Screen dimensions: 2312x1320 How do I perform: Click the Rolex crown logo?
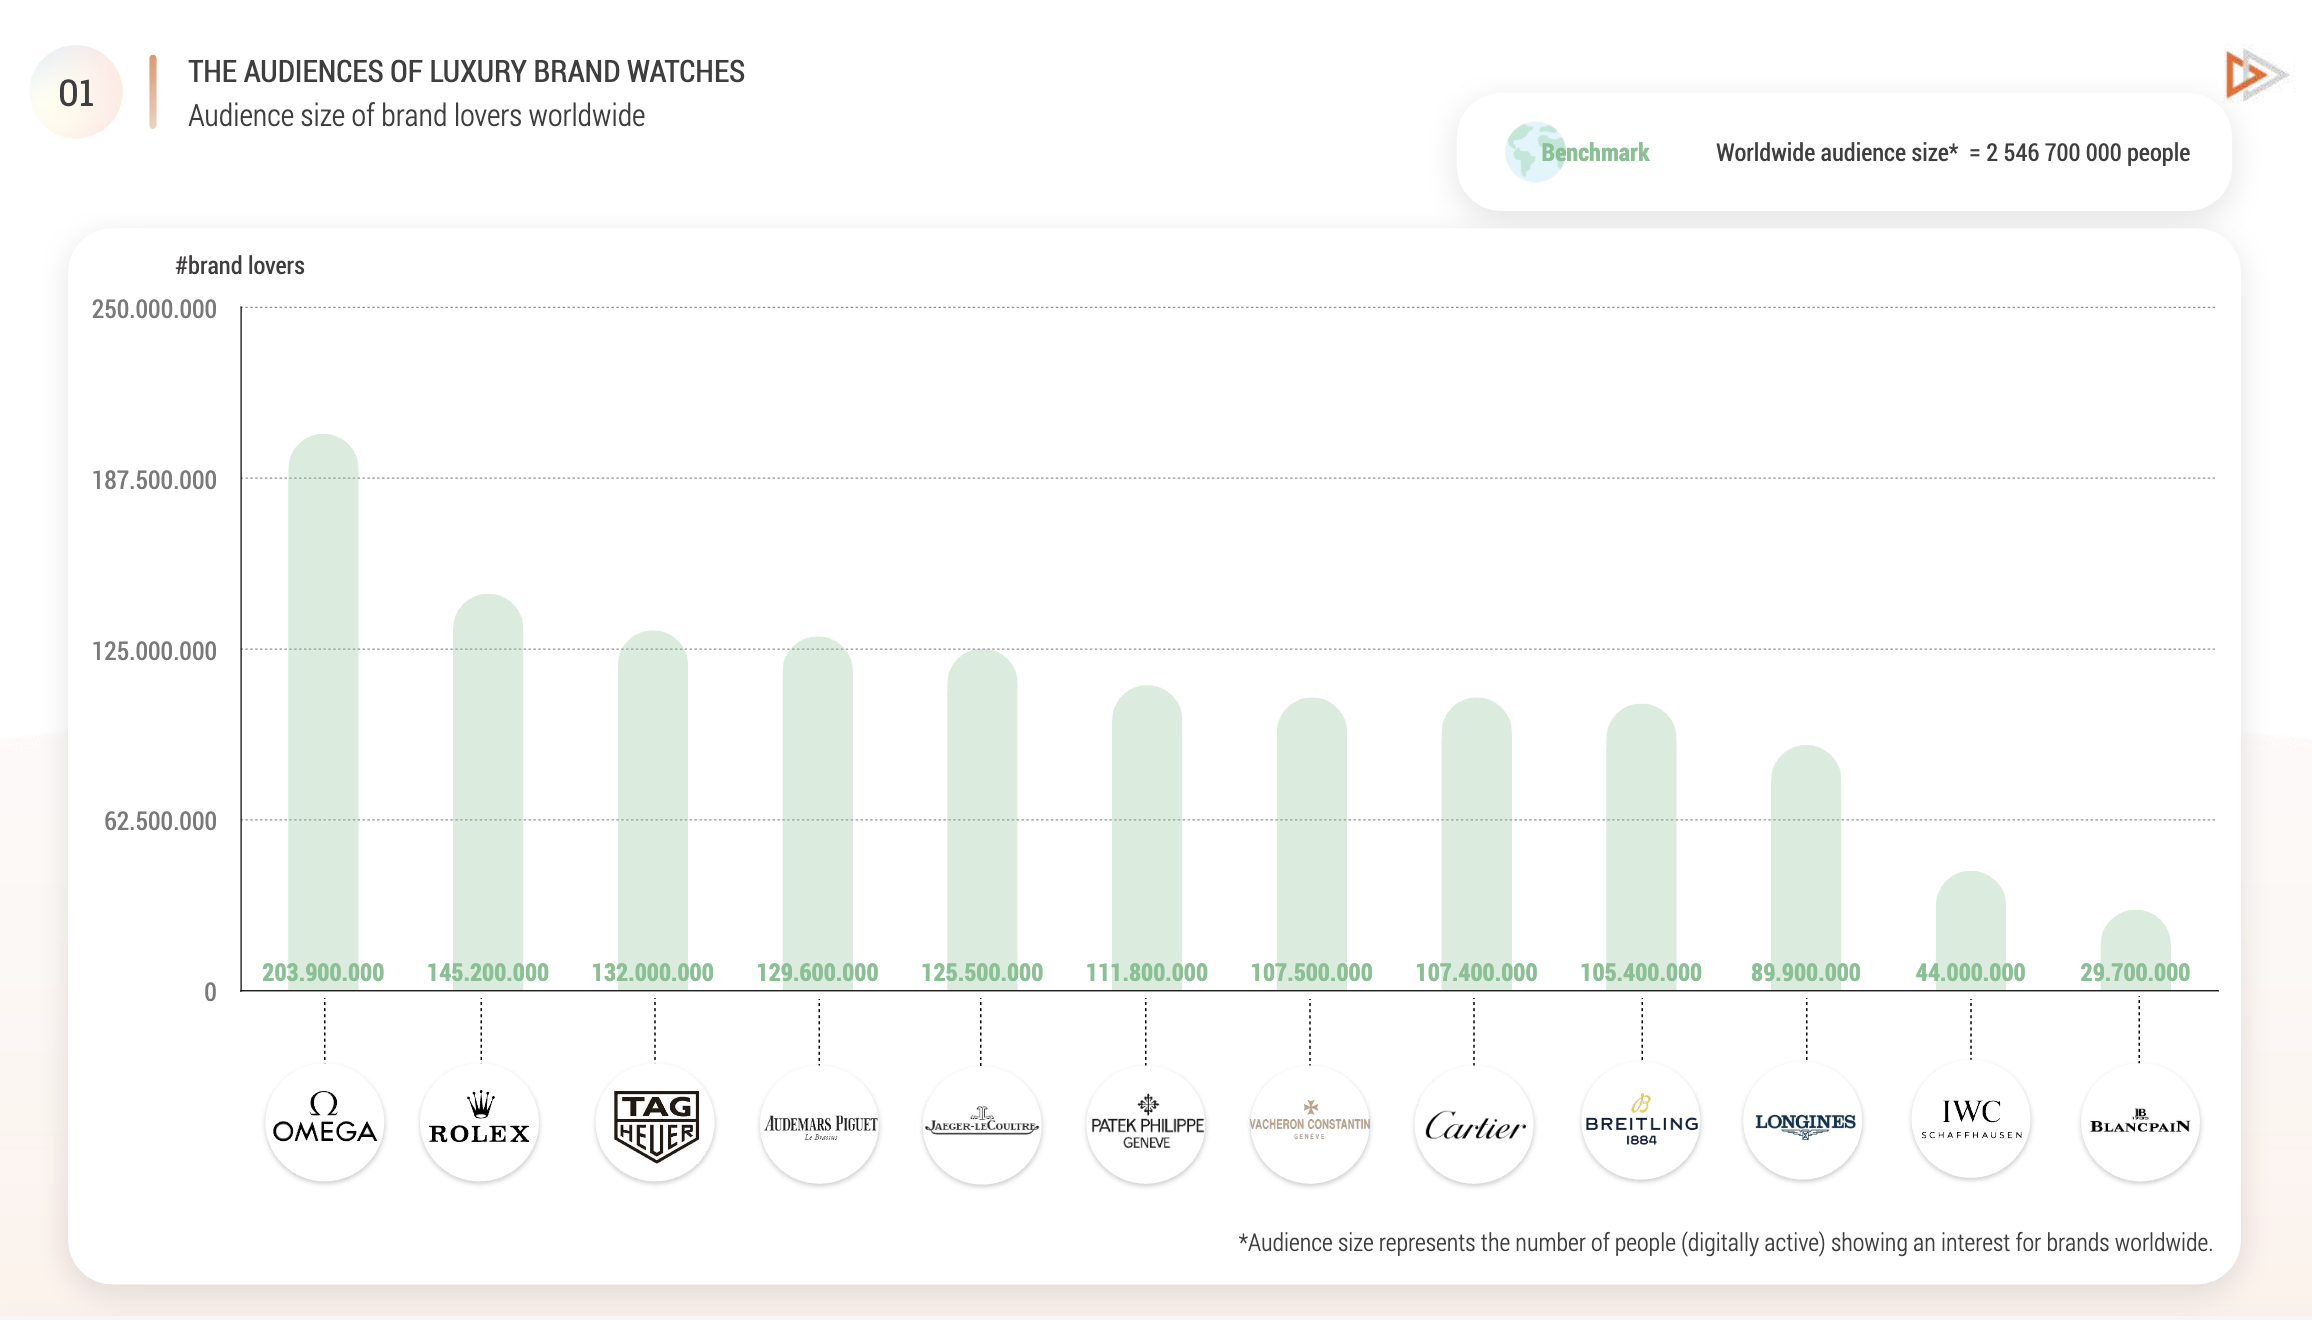[480, 1122]
